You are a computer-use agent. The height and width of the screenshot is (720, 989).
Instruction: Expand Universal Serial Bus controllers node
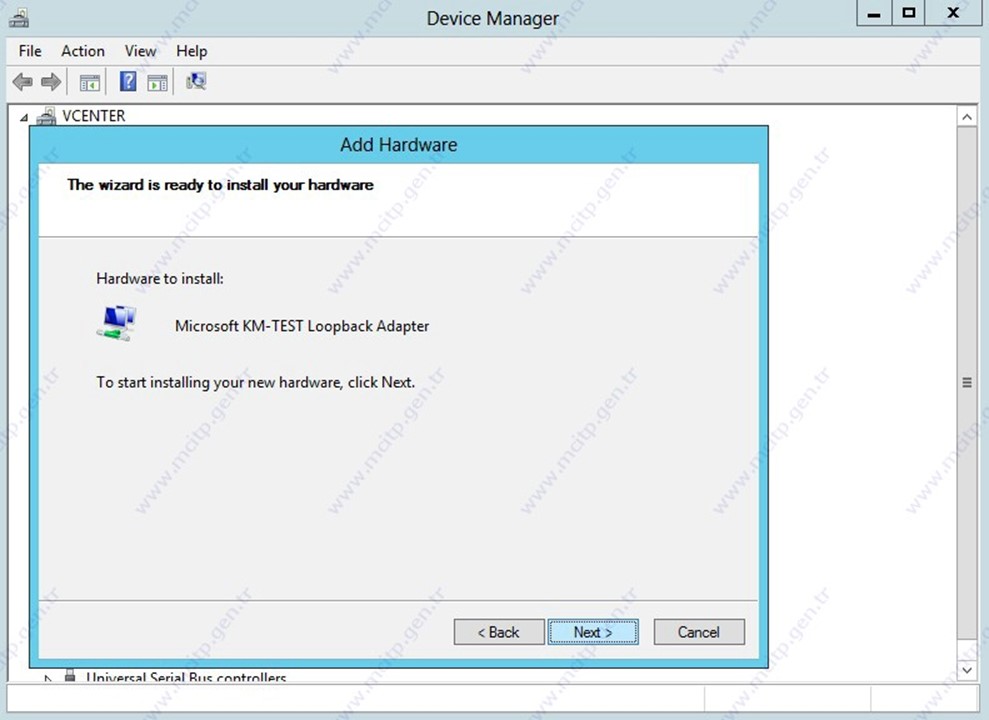pyautogui.click(x=47, y=678)
